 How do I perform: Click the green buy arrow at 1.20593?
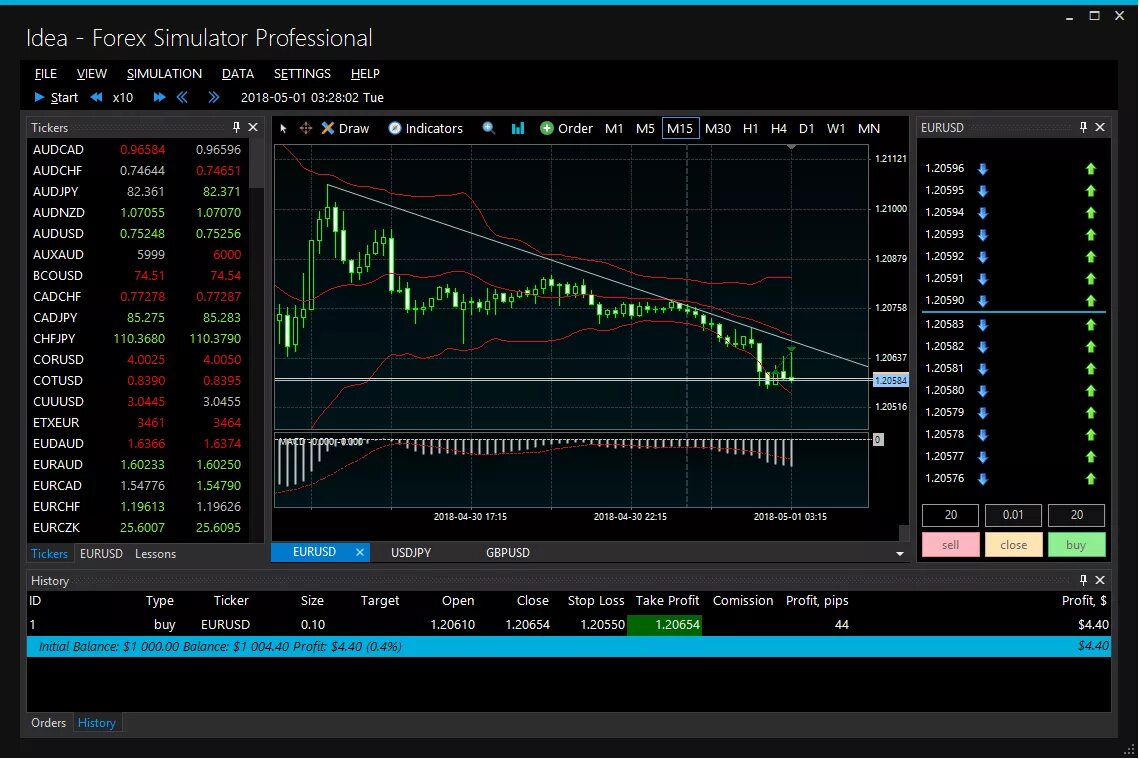(1090, 235)
